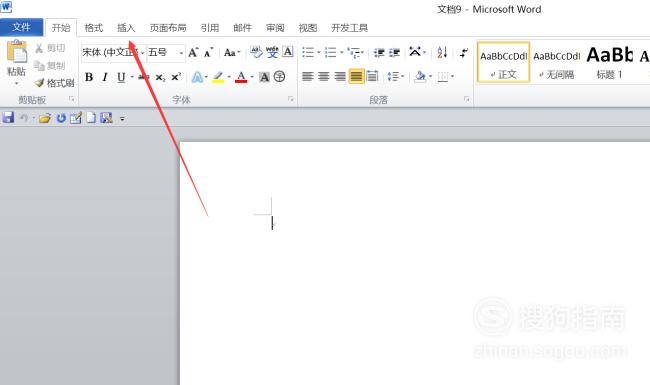Switch to the 插入 Insert tab
The height and width of the screenshot is (385, 650).
click(x=126, y=28)
